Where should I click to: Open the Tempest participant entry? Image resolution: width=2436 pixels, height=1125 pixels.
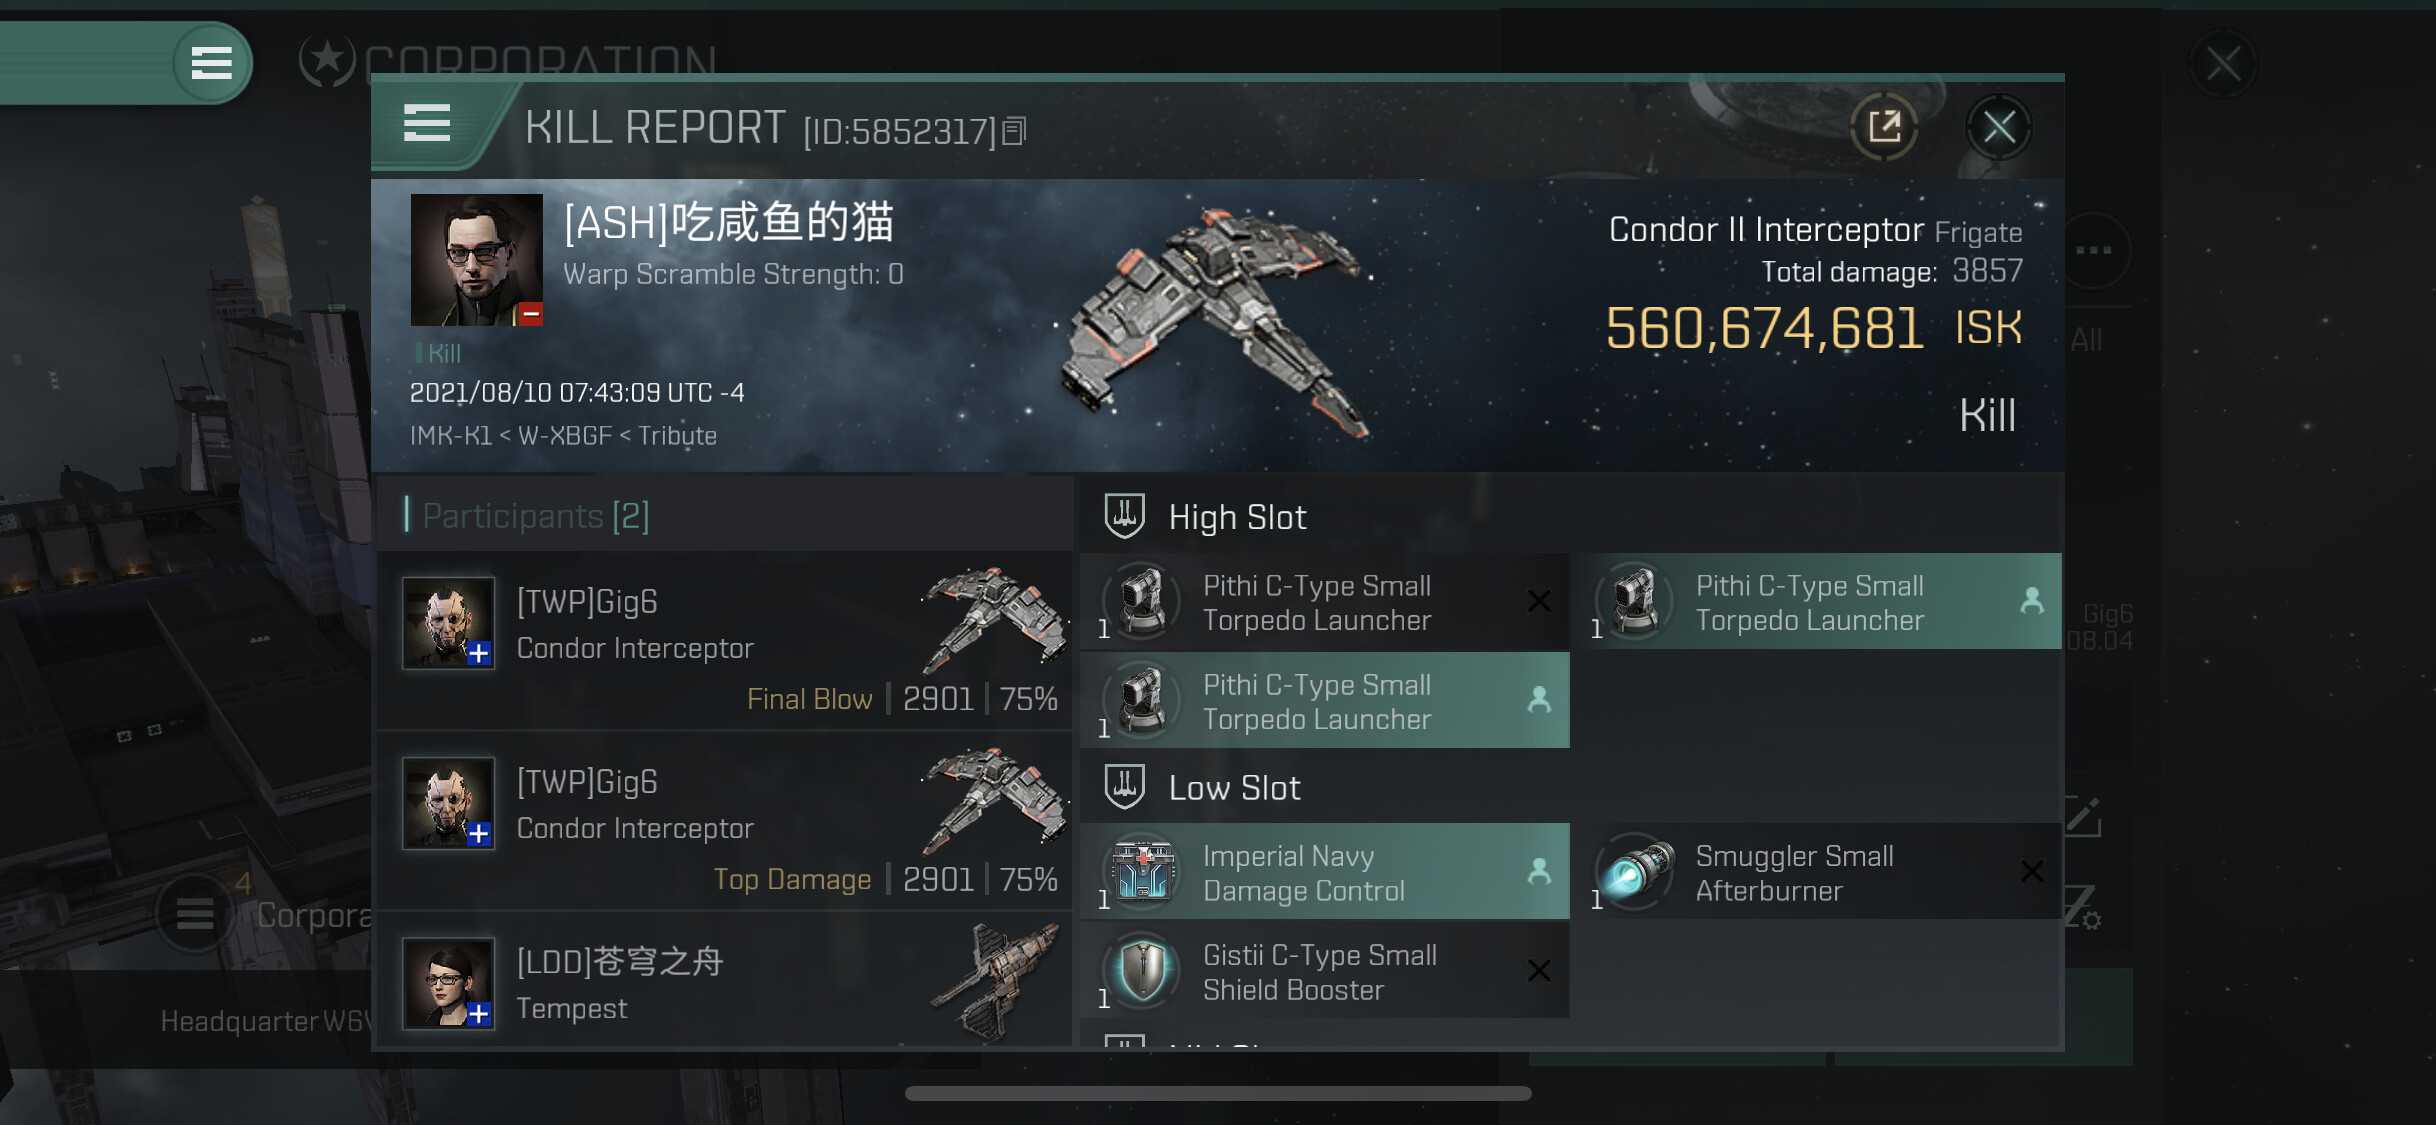pyautogui.click(x=724, y=982)
